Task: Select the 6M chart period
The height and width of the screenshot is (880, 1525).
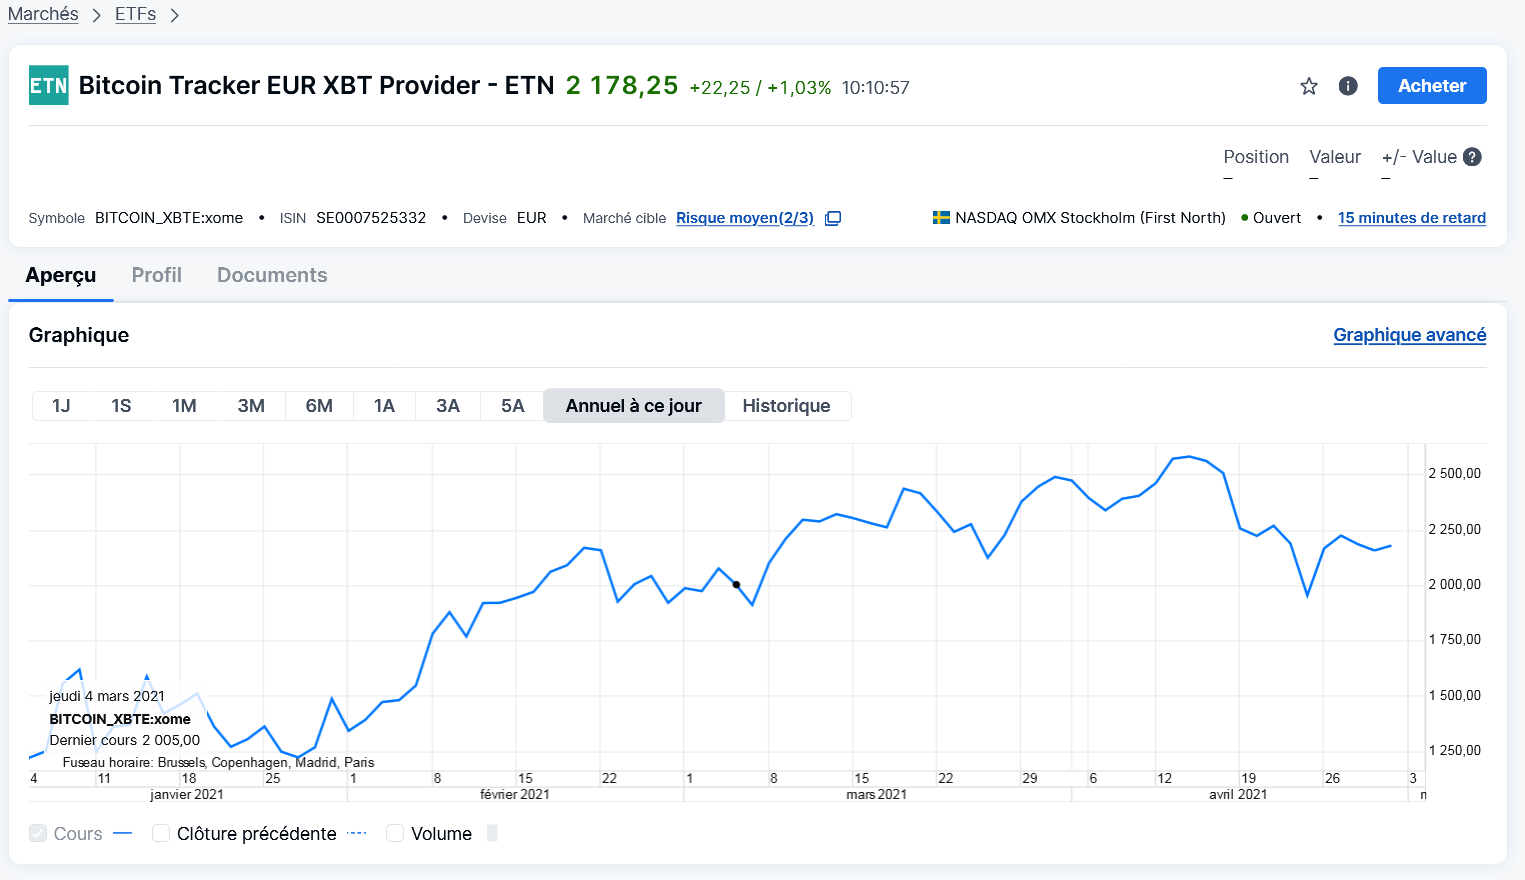Action: pos(319,406)
